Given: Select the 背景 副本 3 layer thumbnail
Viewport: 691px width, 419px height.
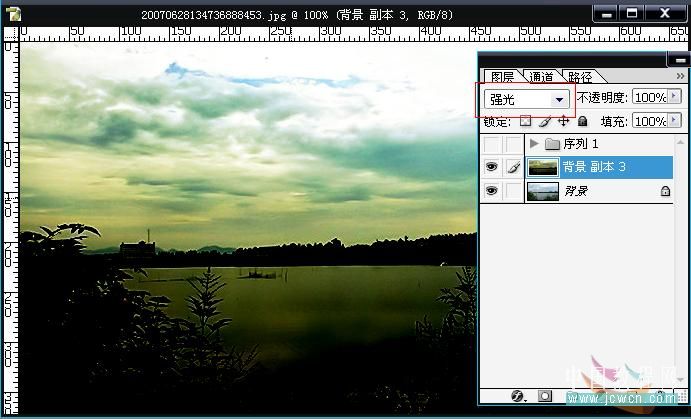Looking at the screenshot, I should coord(543,167).
